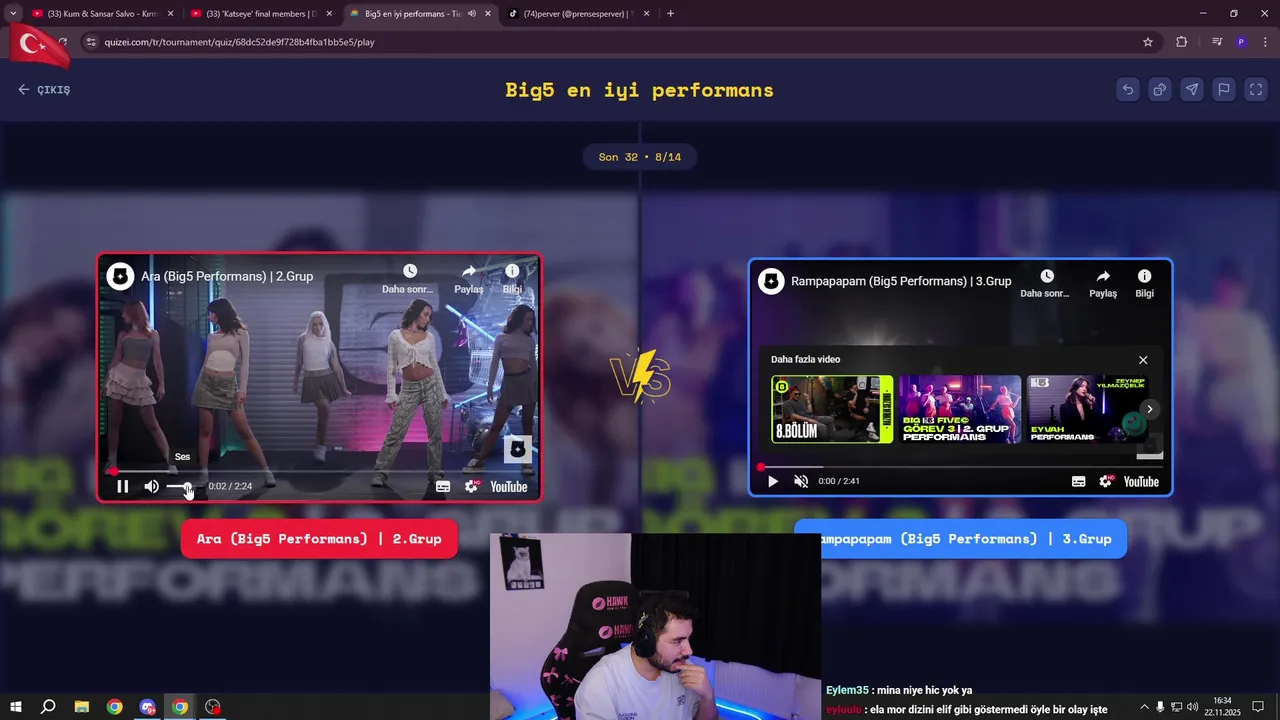Click the send/share paper plane icon

click(x=1192, y=89)
